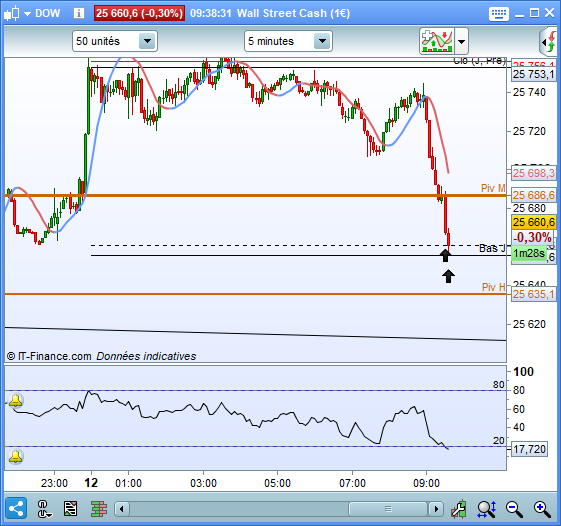This screenshot has width=561, height=526.
Task: Click the countdown label 1m28s
Action: coord(529,253)
